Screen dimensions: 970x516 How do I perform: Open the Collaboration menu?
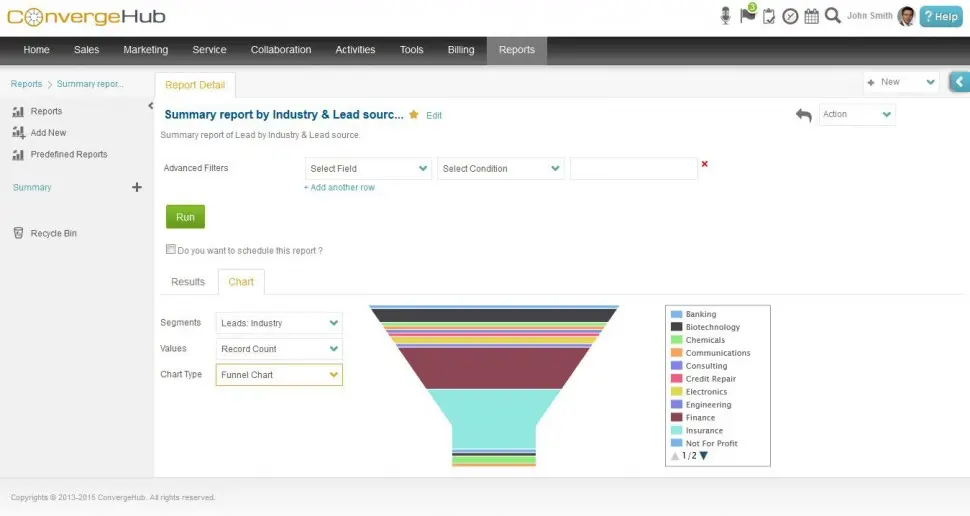281,50
